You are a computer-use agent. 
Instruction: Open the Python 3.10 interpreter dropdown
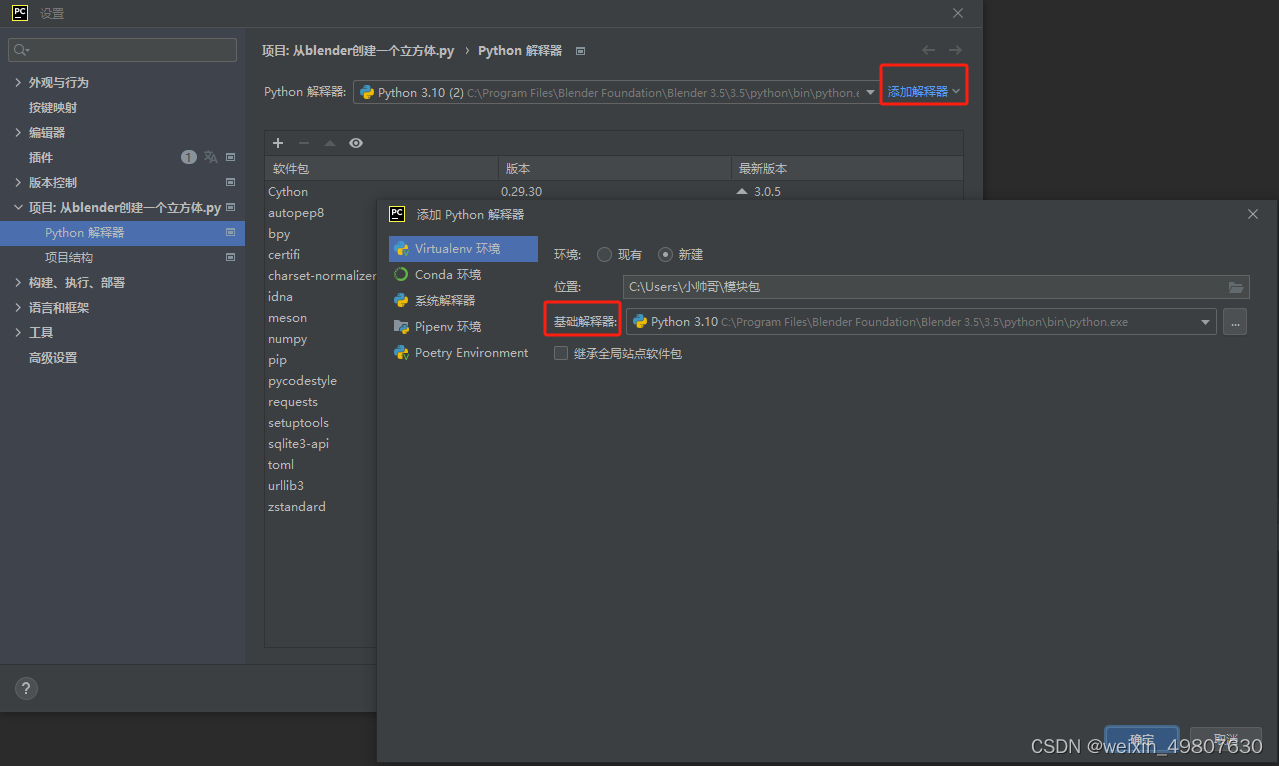pyautogui.click(x=870, y=91)
